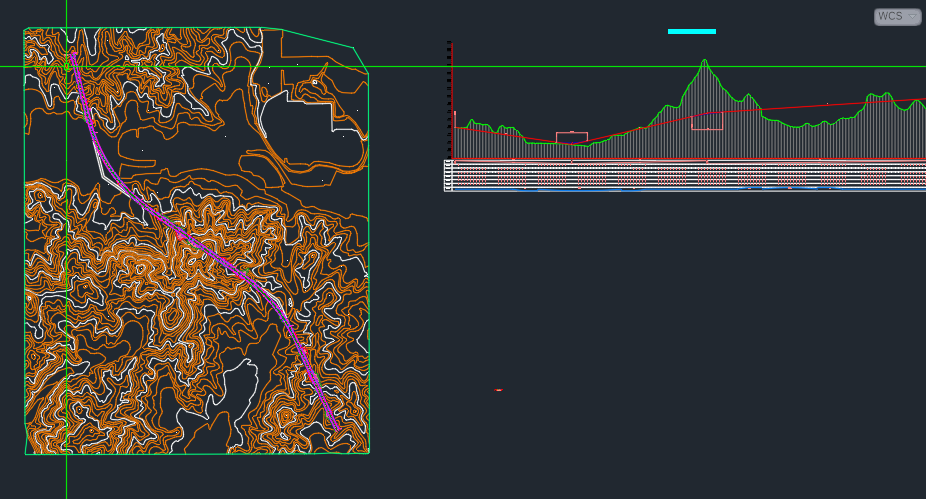
Task: Click the bottom-left corner of the green boundary
Action: (x=25, y=454)
